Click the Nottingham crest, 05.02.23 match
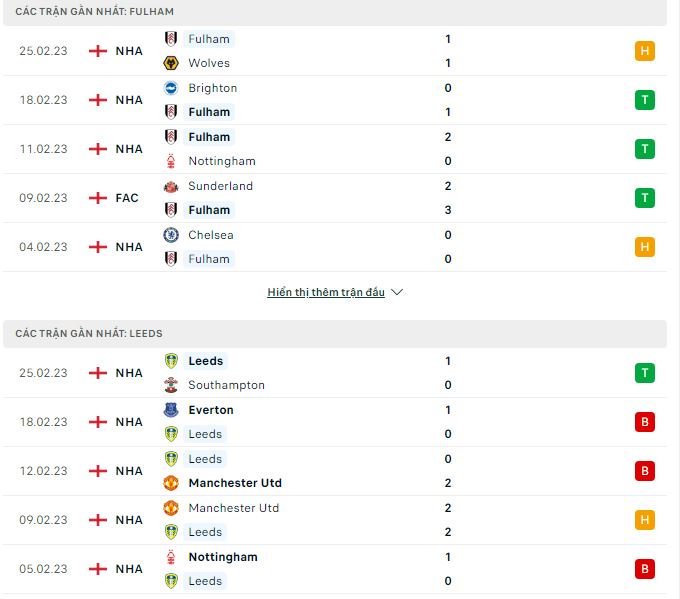 coord(171,557)
